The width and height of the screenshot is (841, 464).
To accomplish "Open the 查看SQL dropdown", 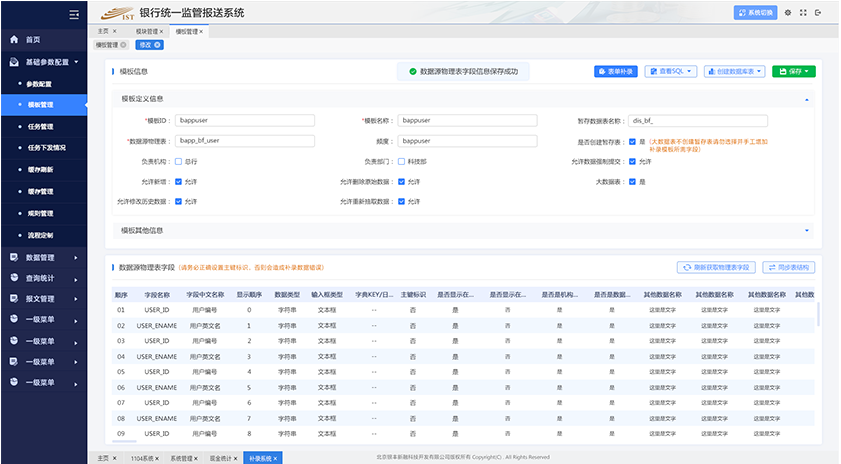I will tap(670, 72).
